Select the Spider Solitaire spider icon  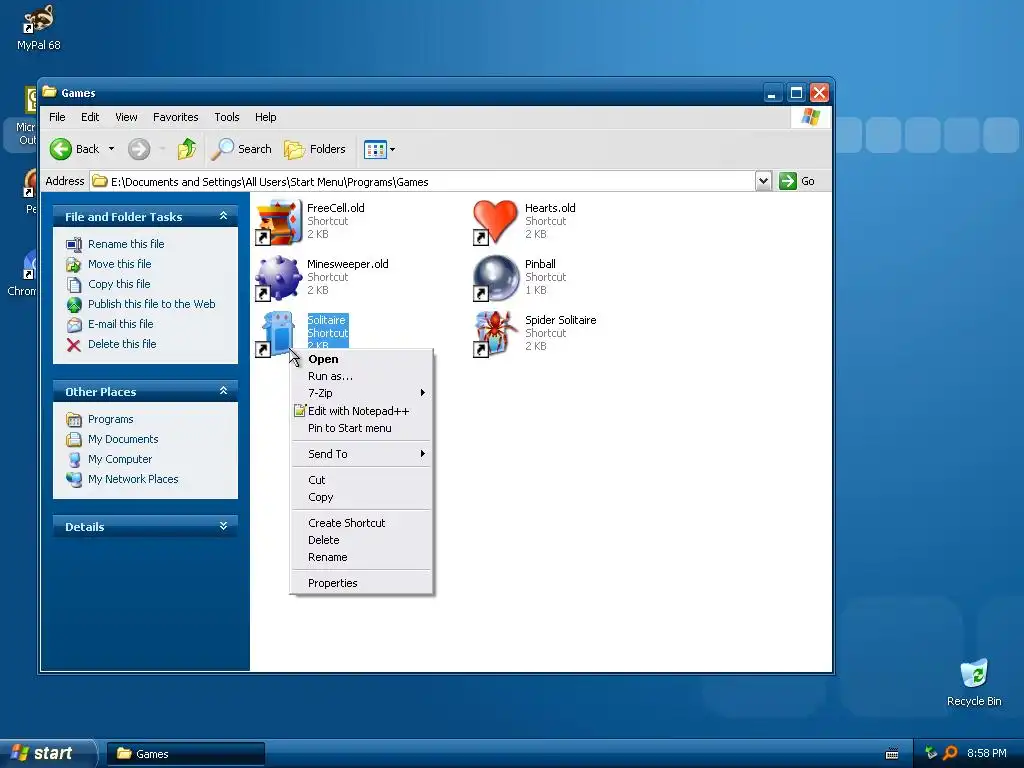point(495,334)
